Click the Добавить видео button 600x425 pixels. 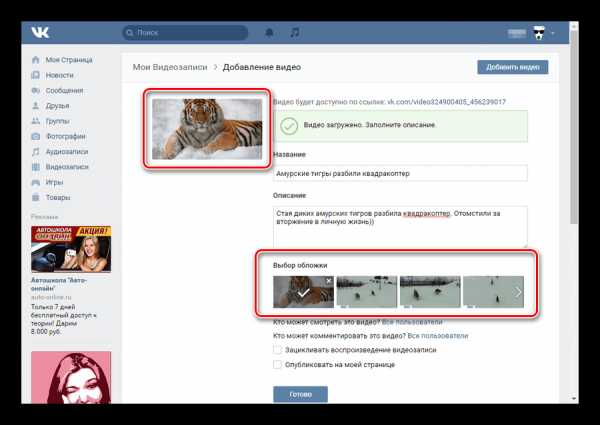click(513, 67)
